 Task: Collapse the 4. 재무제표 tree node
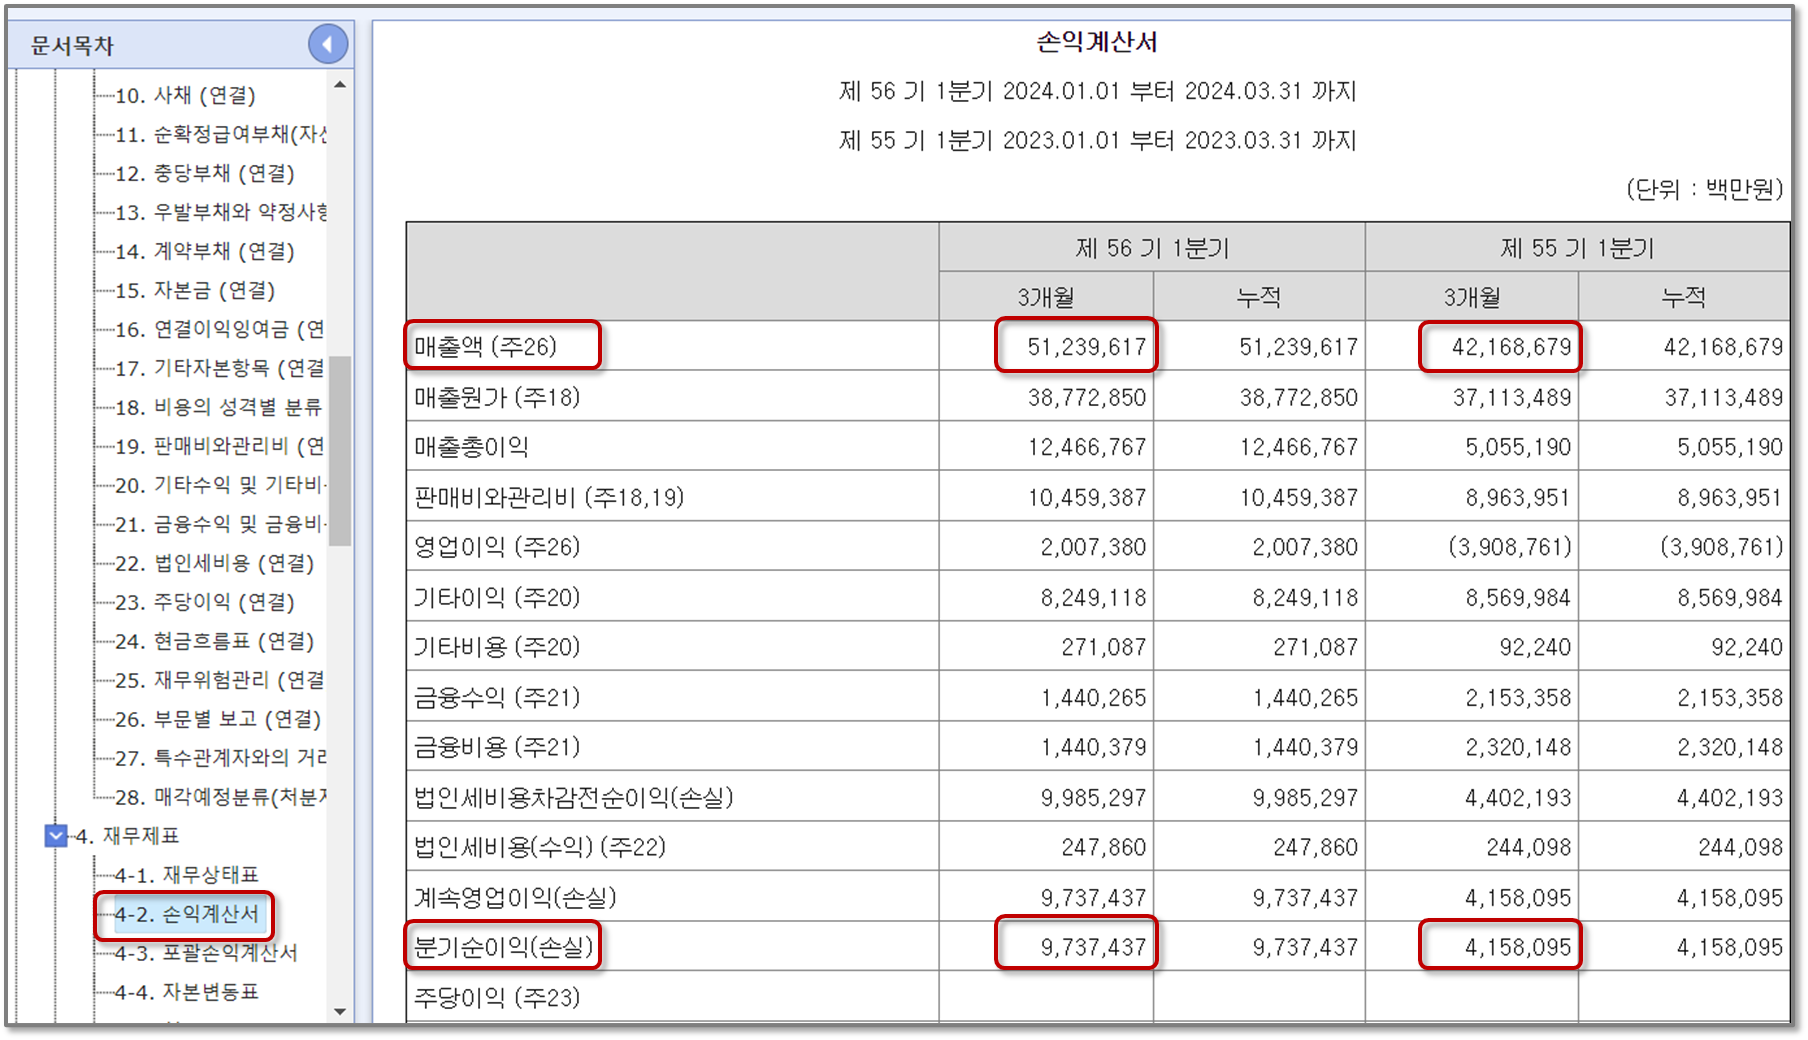pos(56,835)
